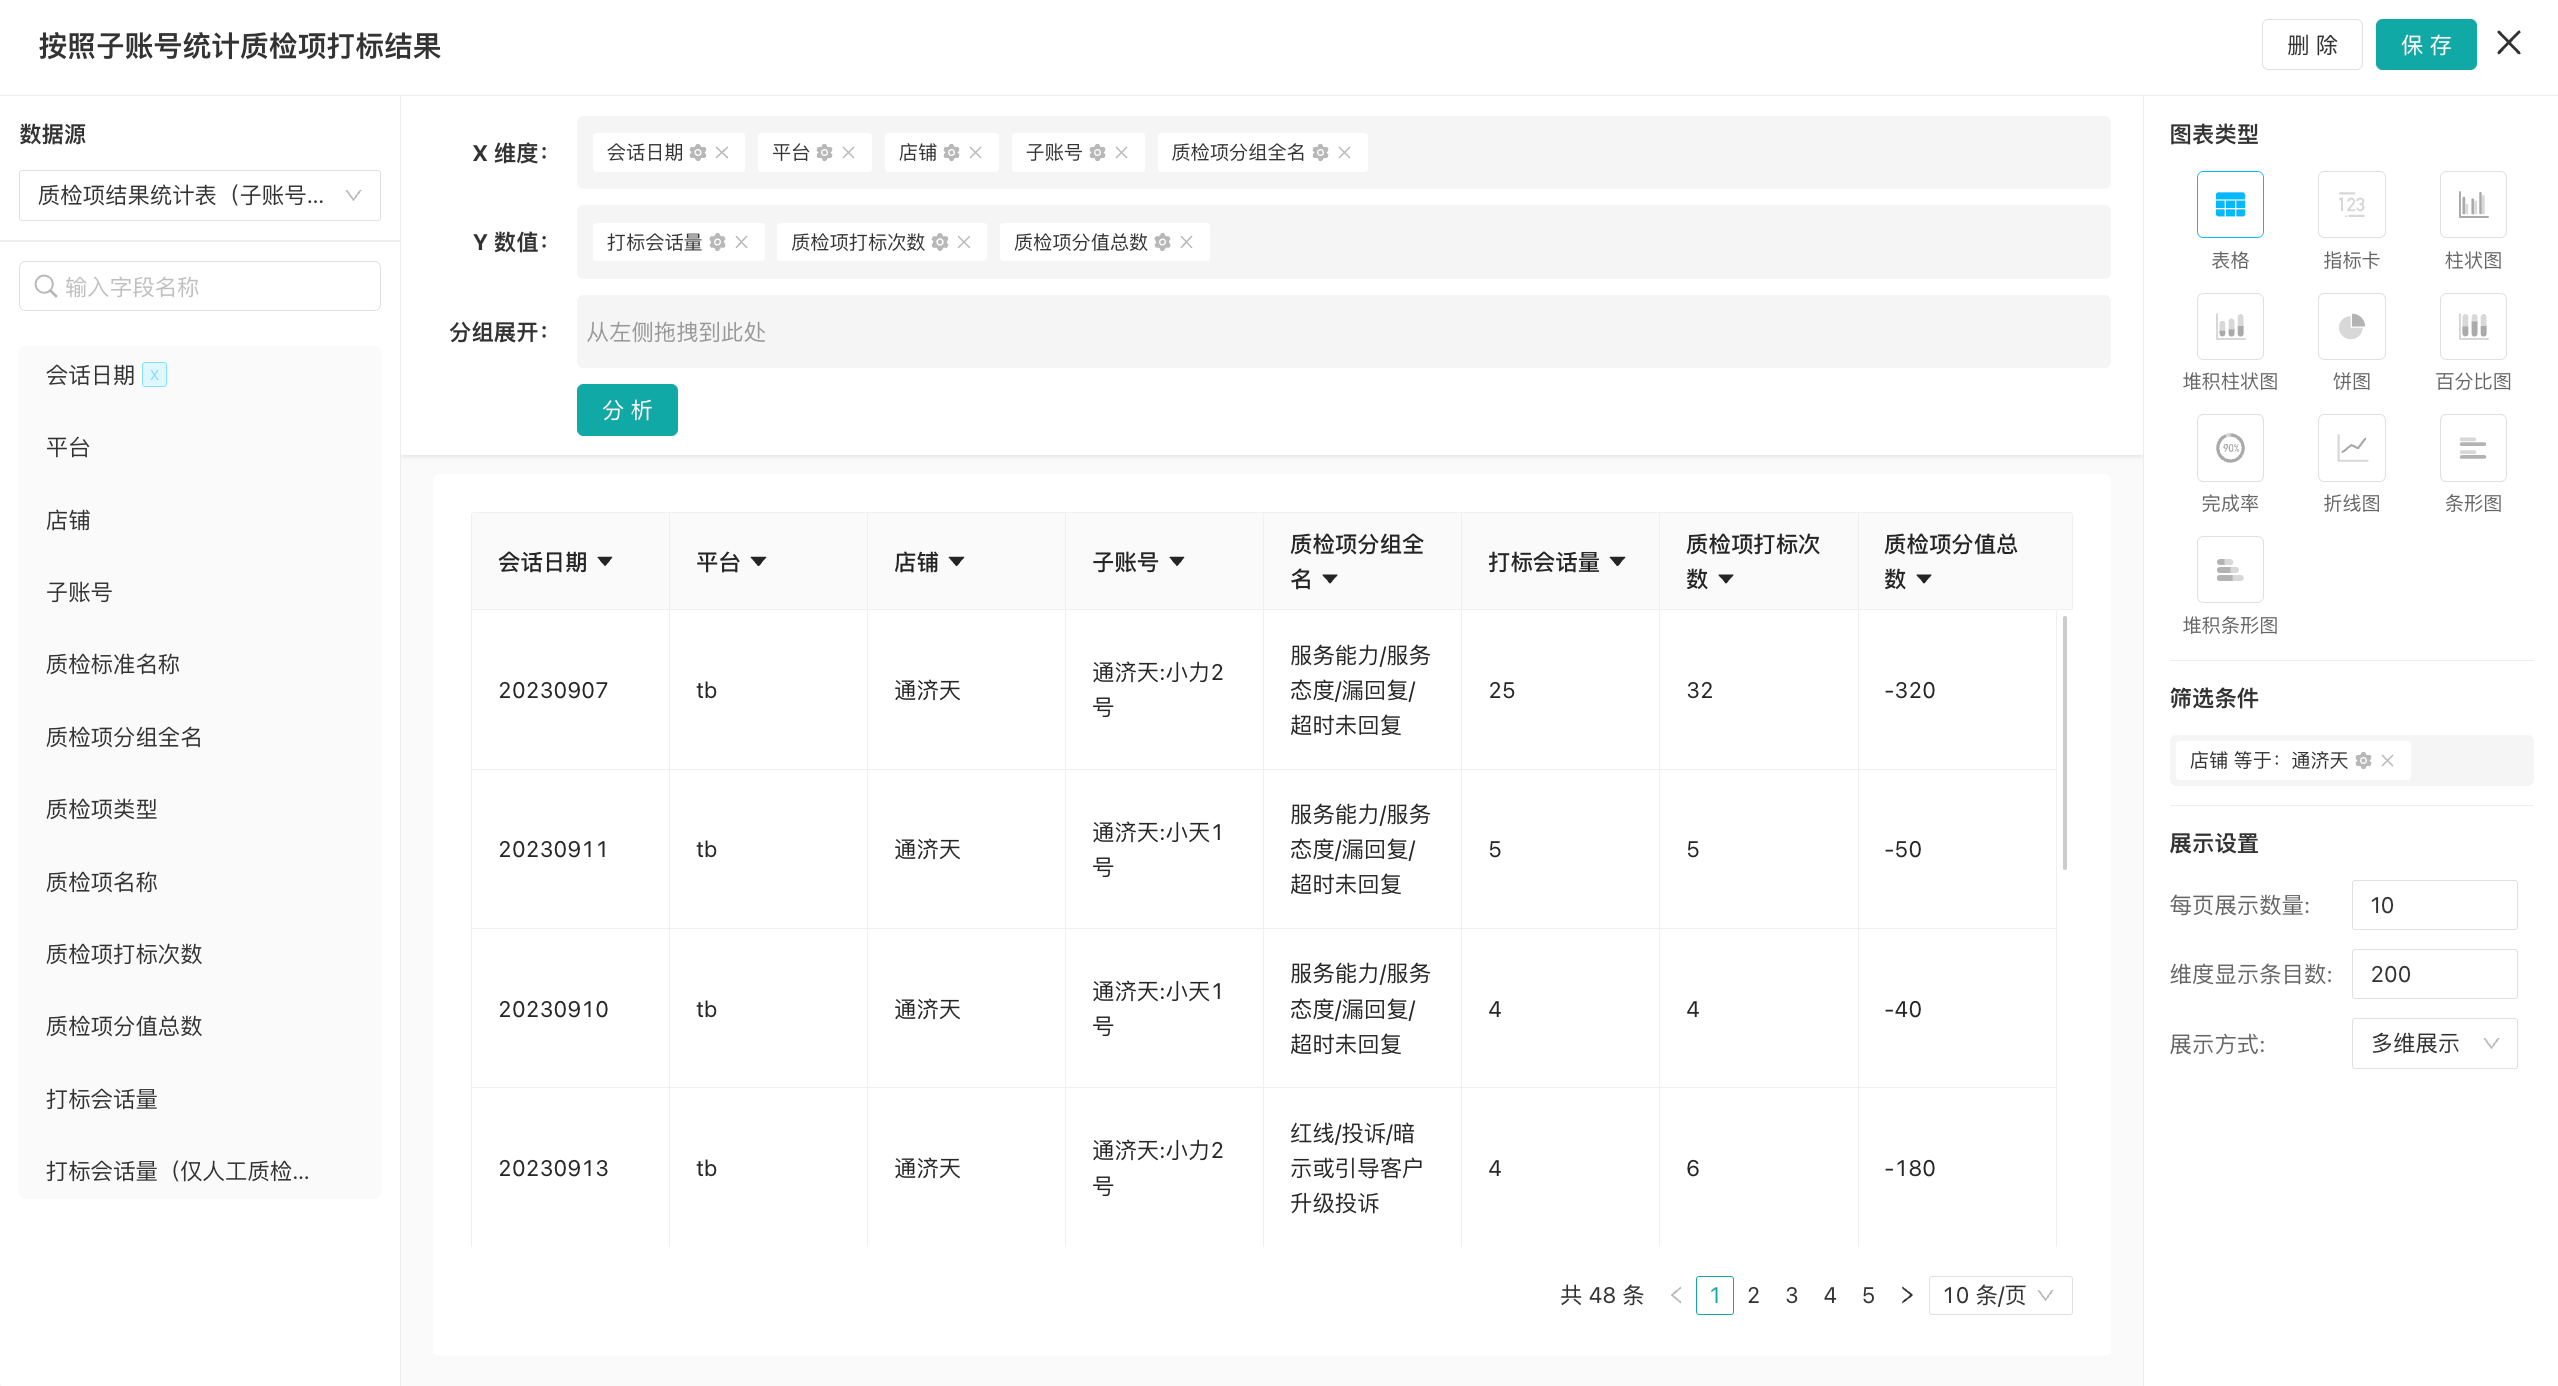Remove 质检项分组全名 tag from X dimensions
Image resolution: width=2558 pixels, height=1386 pixels.
[1344, 153]
